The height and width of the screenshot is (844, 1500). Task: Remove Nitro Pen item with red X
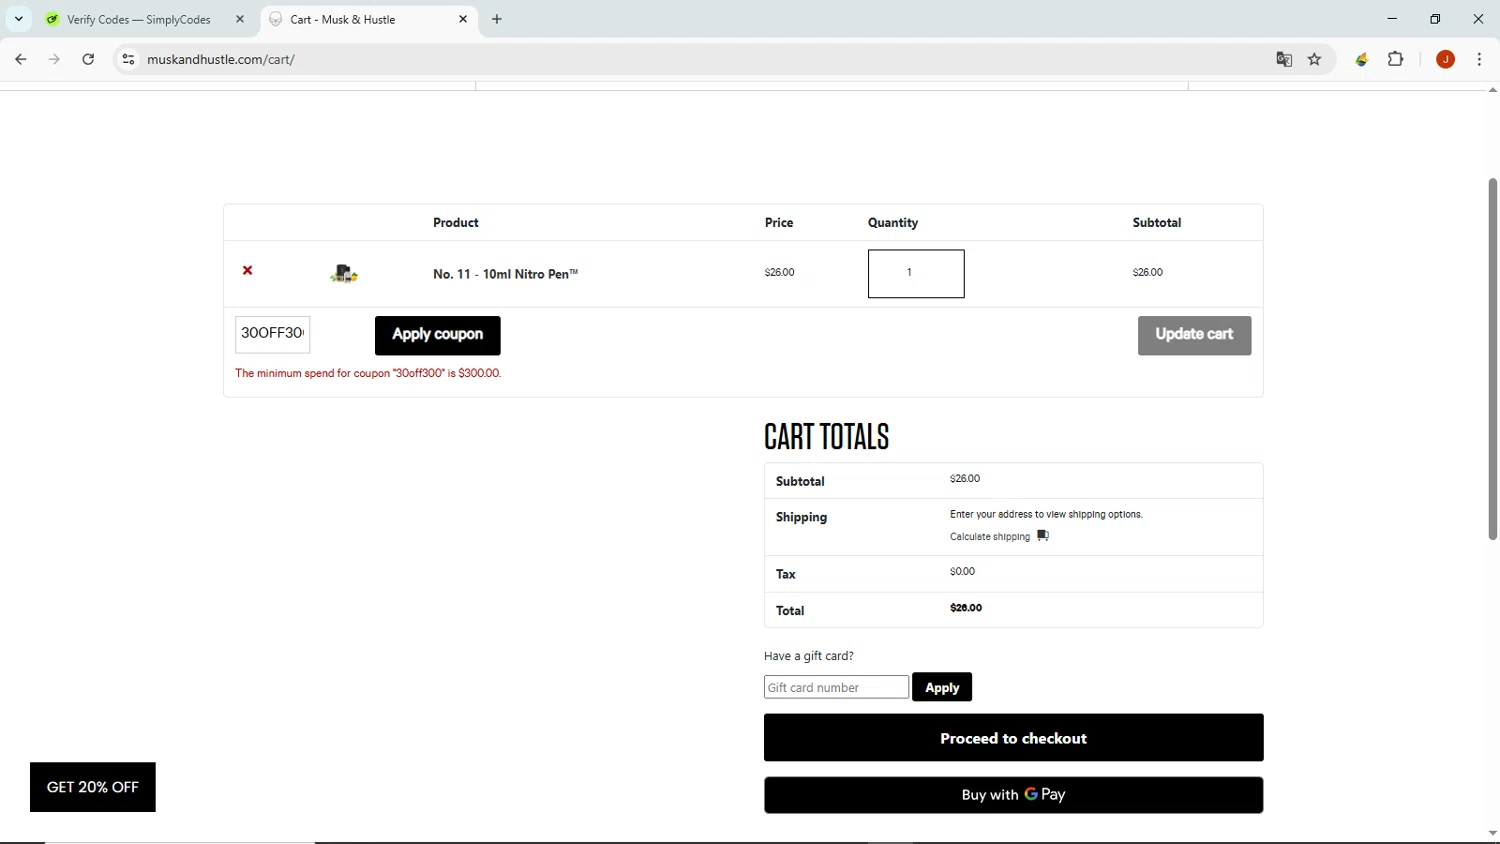[x=248, y=271]
